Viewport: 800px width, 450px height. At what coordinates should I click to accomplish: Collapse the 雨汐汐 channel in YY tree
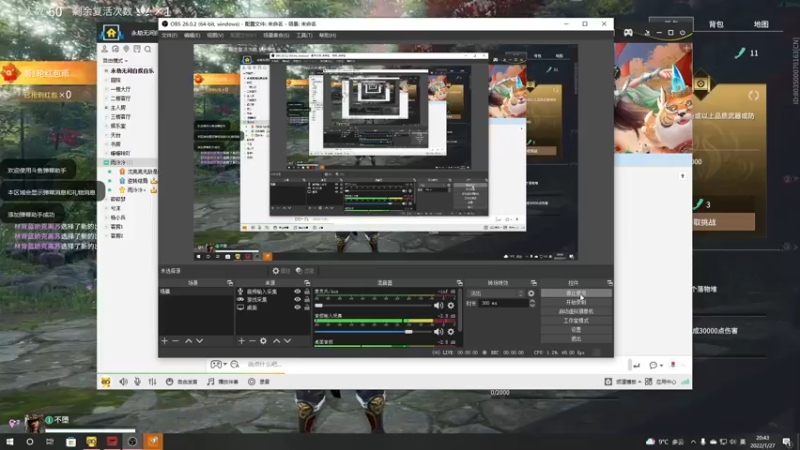click(x=107, y=162)
